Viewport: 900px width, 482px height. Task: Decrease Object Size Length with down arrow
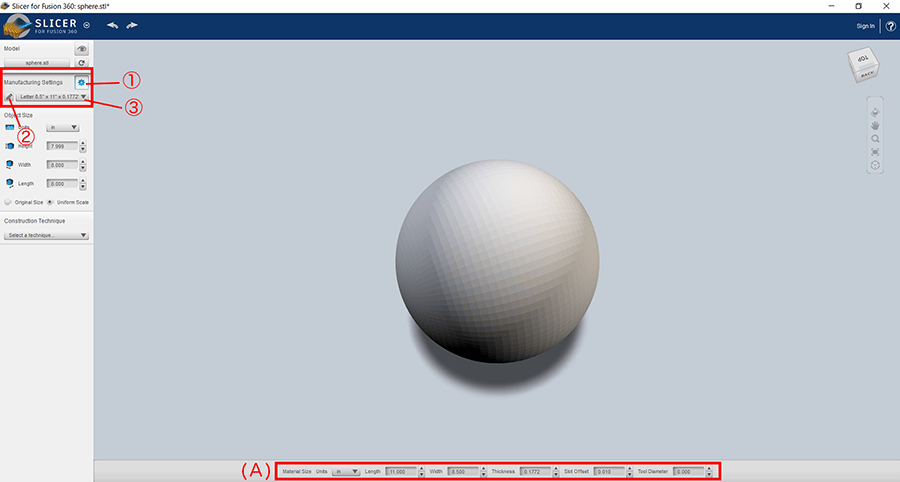(x=83, y=187)
